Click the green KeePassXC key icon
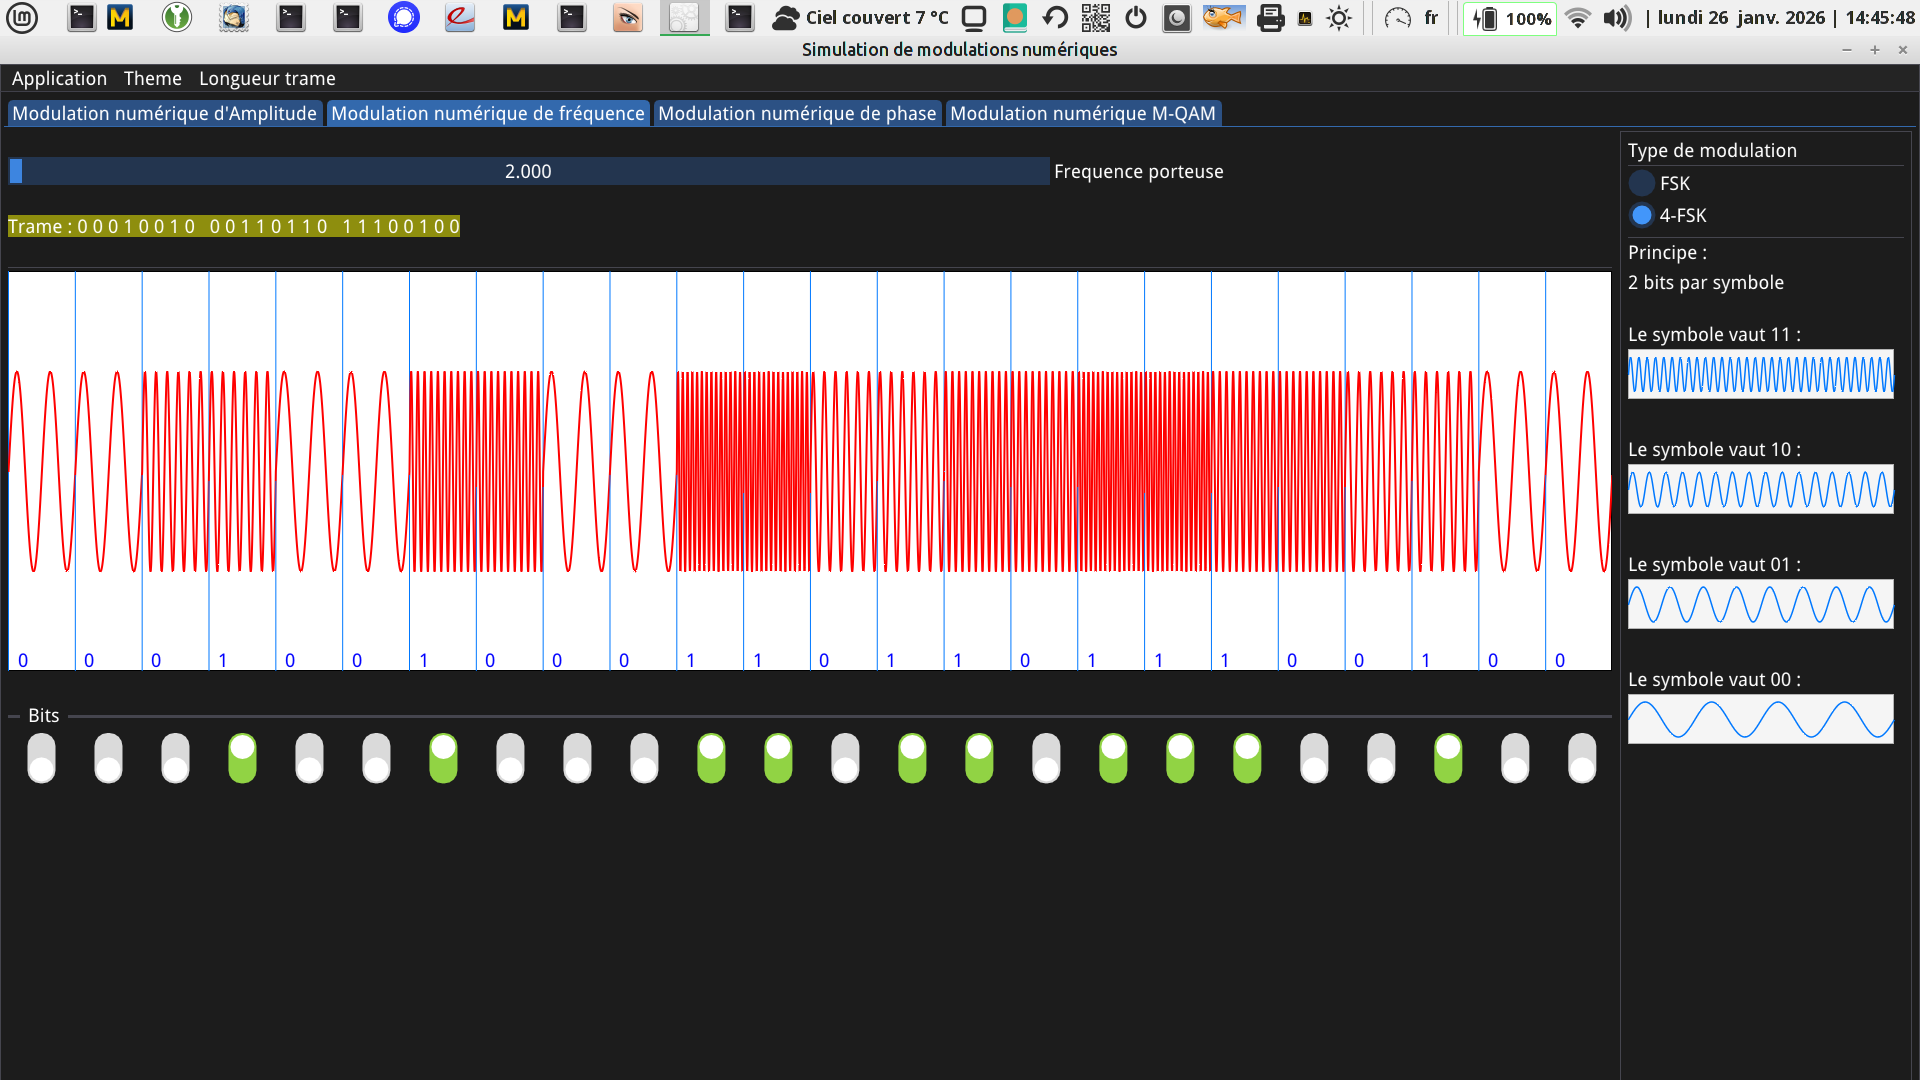 pos(177,17)
